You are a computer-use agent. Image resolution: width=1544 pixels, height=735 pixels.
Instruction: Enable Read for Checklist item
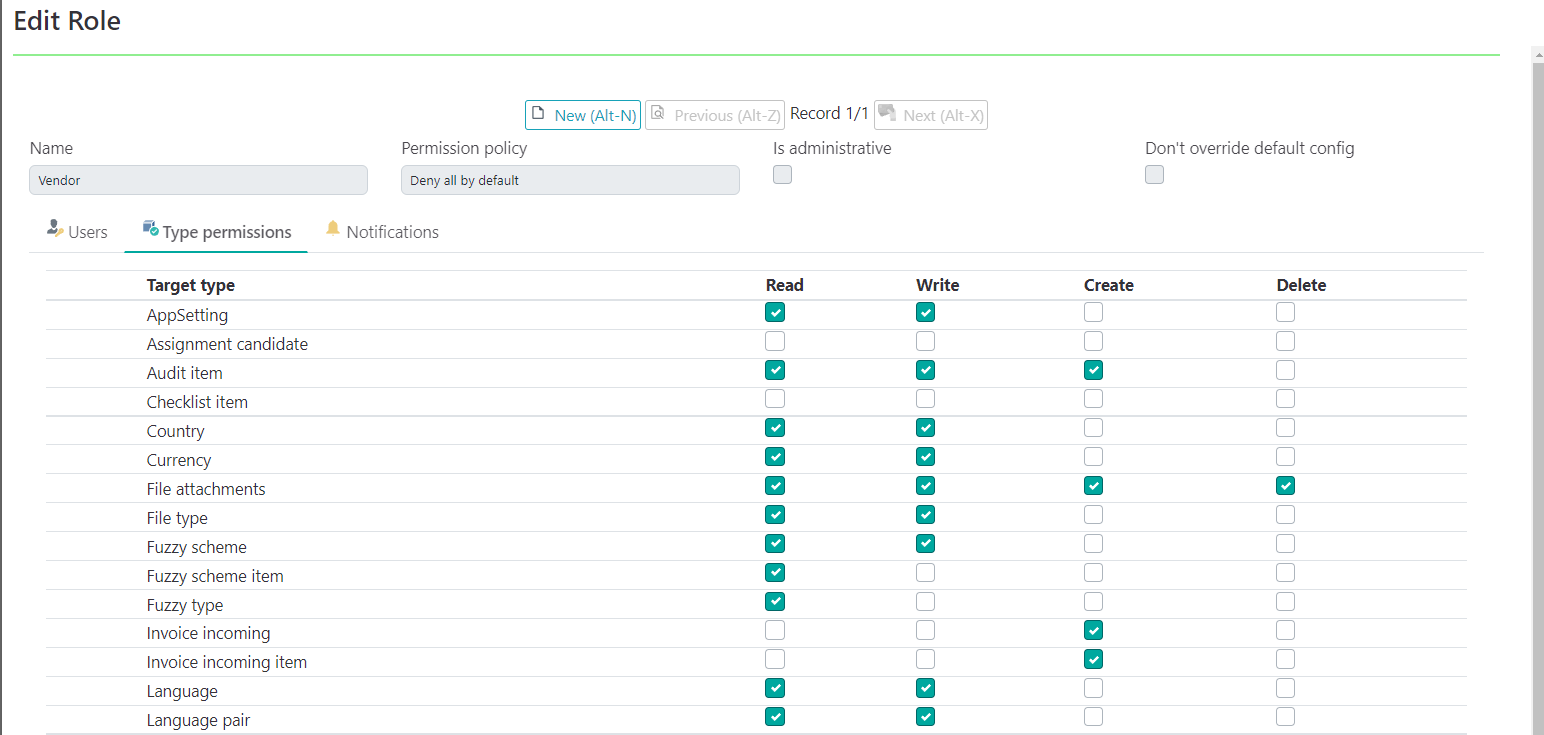tap(775, 399)
